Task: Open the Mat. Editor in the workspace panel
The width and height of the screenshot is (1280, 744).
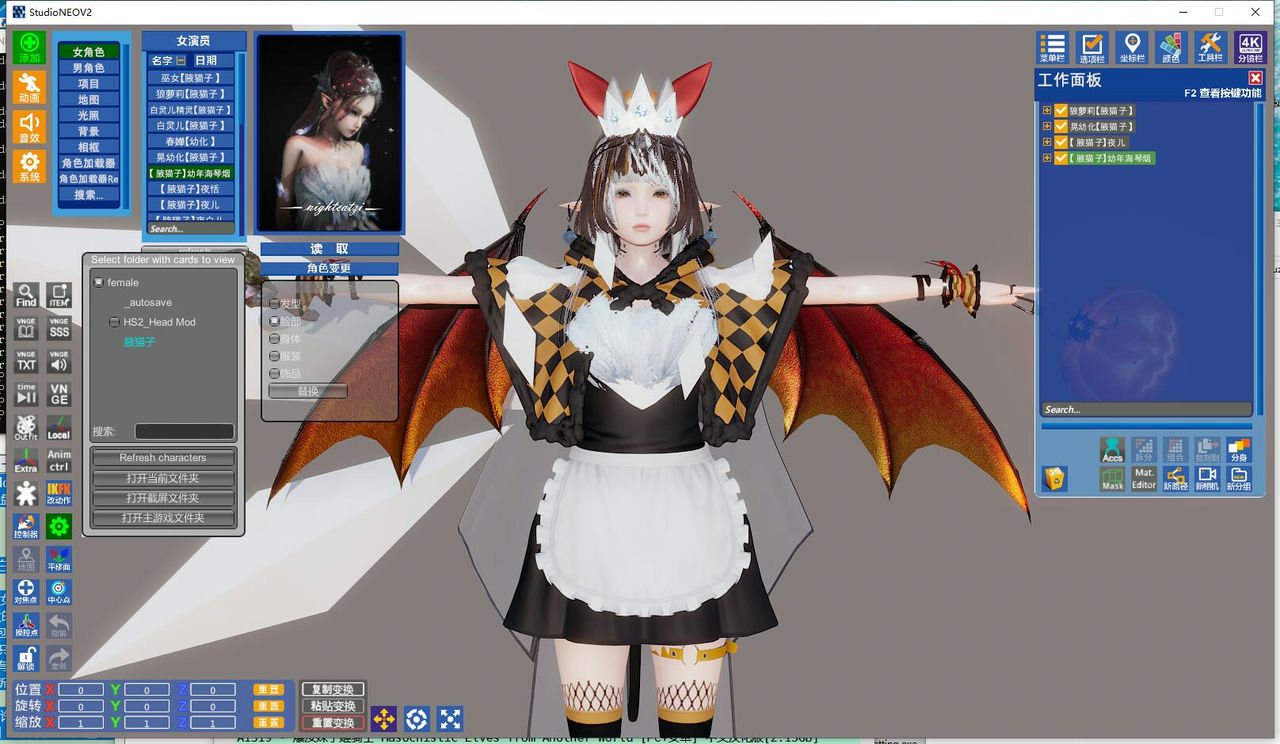Action: [x=1144, y=478]
